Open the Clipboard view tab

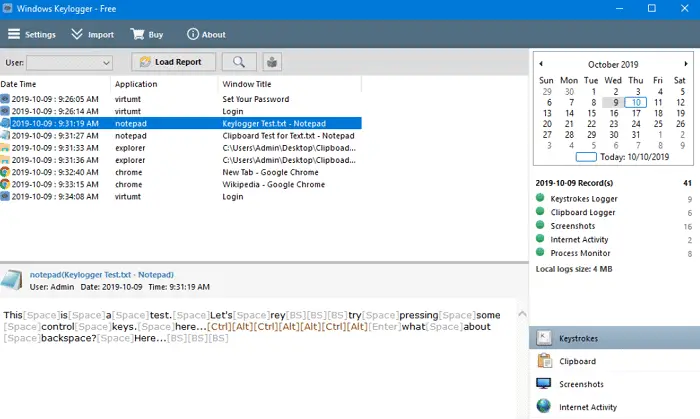pos(614,361)
